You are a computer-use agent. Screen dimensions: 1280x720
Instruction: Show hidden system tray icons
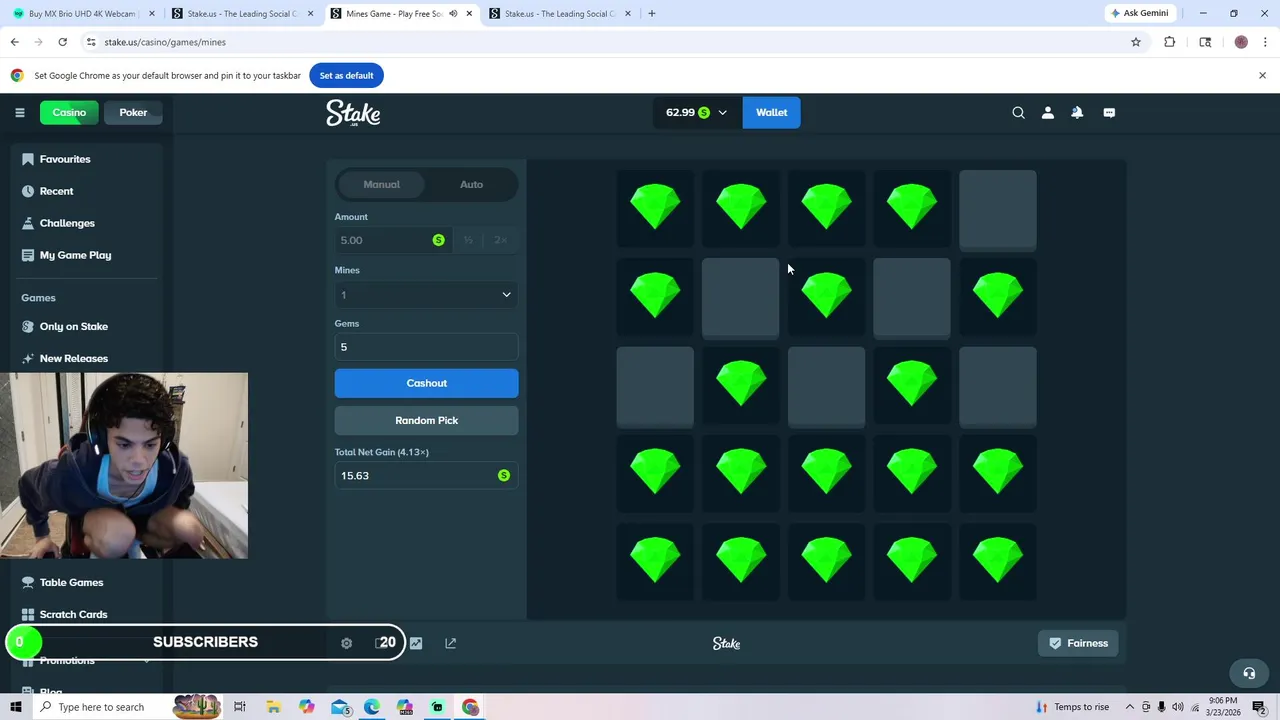[1130, 707]
